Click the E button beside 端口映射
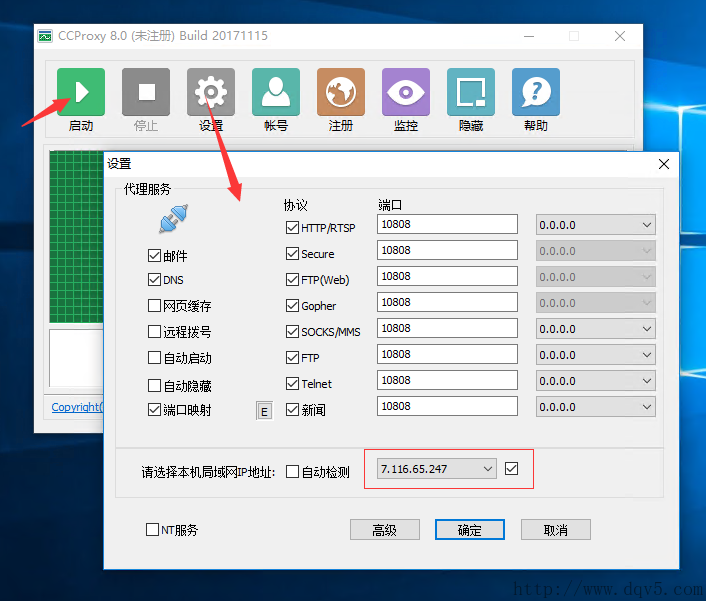 pyautogui.click(x=264, y=411)
